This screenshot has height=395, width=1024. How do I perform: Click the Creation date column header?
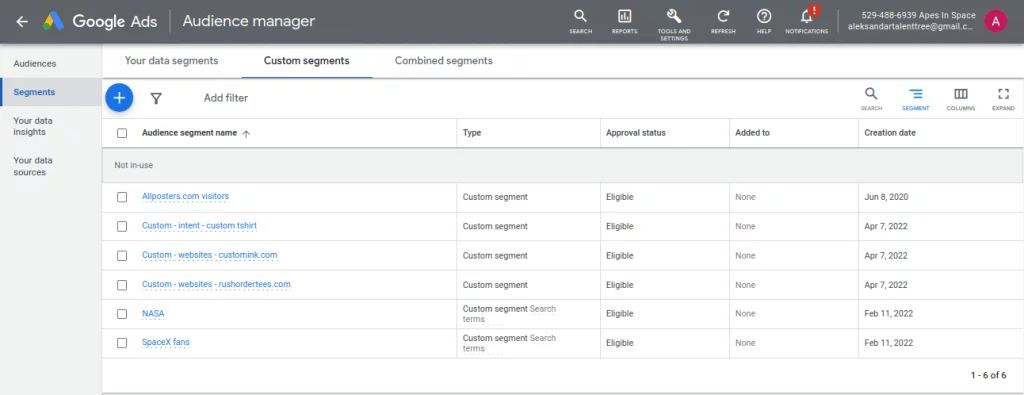890,133
